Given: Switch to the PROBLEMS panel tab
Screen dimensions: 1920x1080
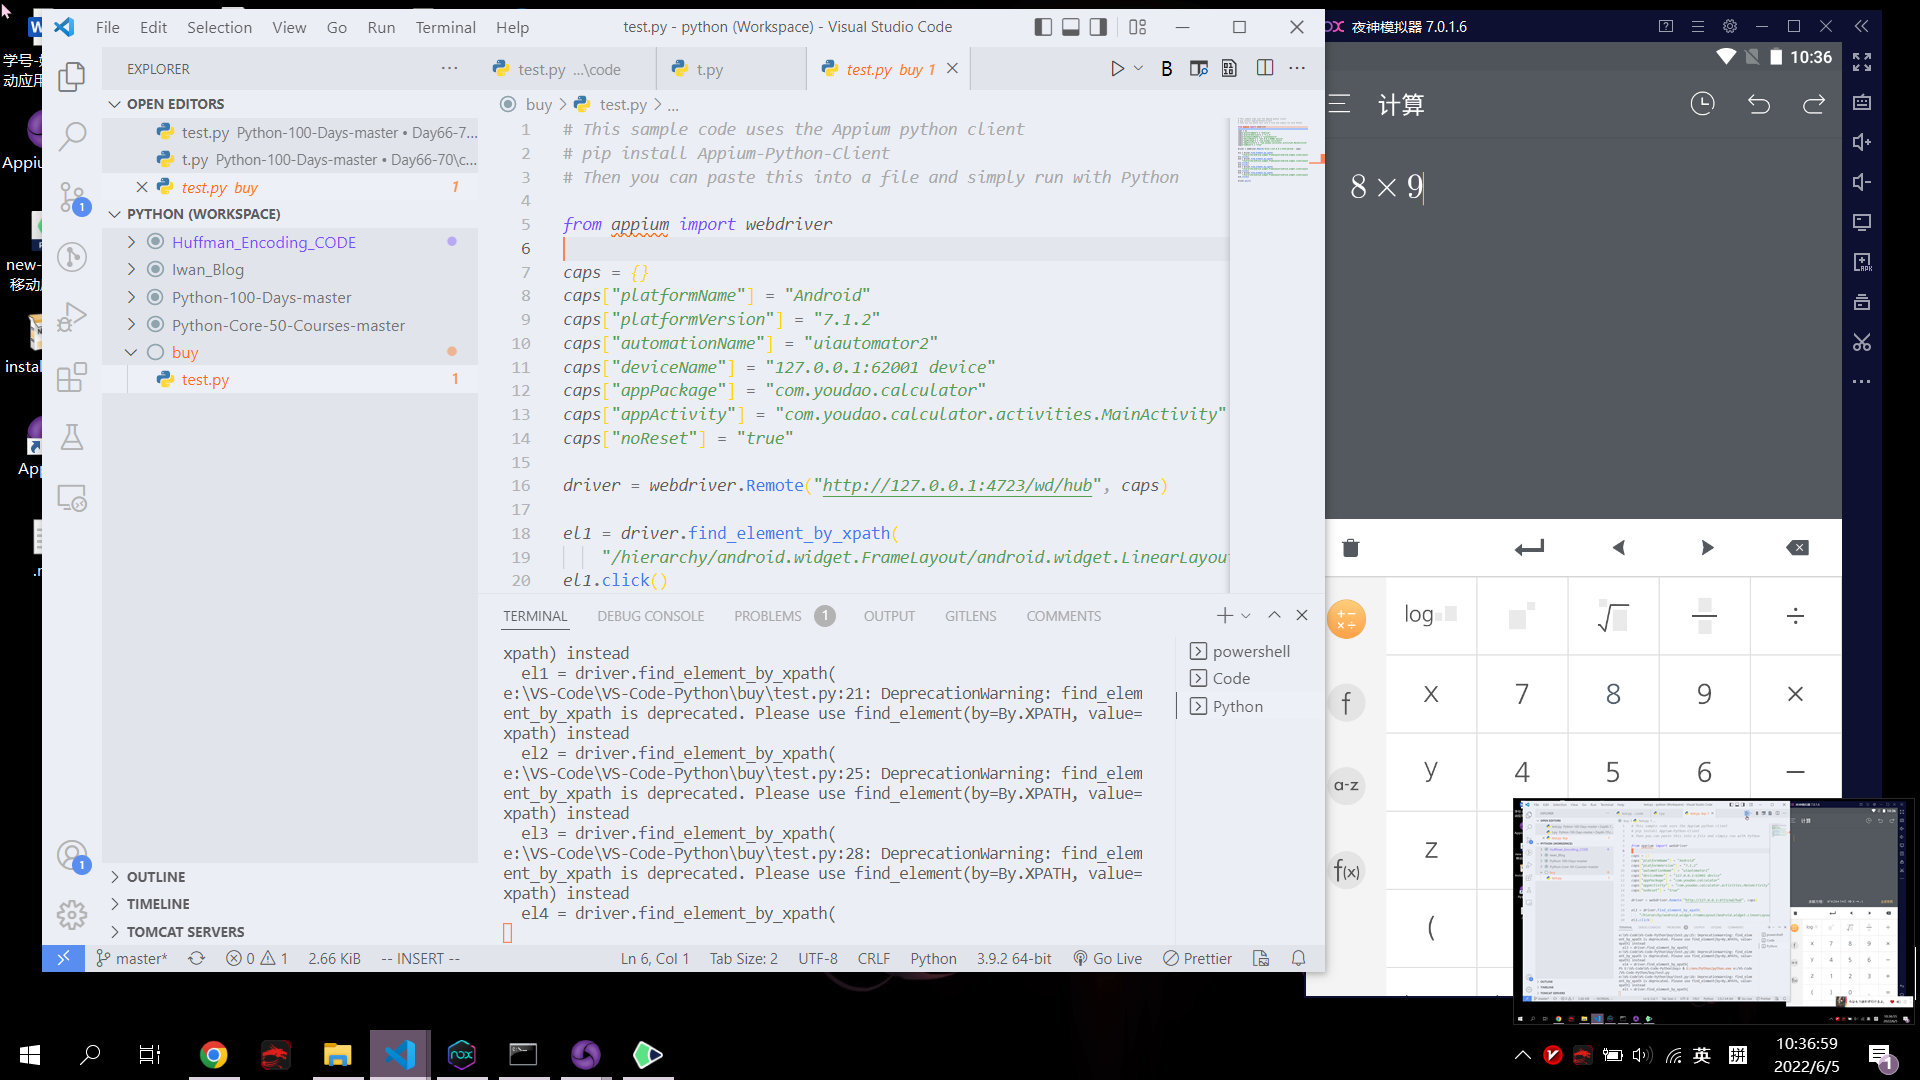Looking at the screenshot, I should click(x=767, y=616).
